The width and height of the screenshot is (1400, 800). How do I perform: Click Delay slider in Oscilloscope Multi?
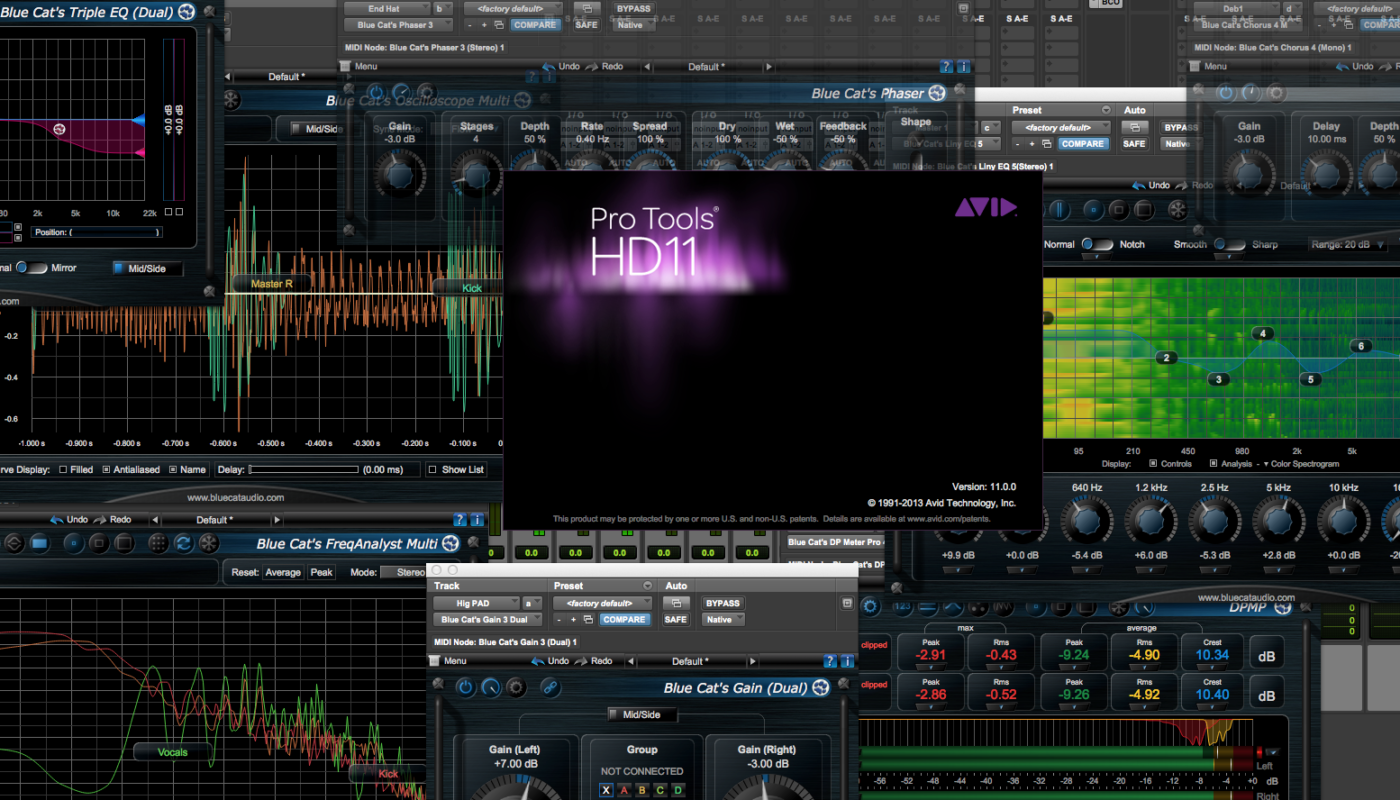[304, 469]
